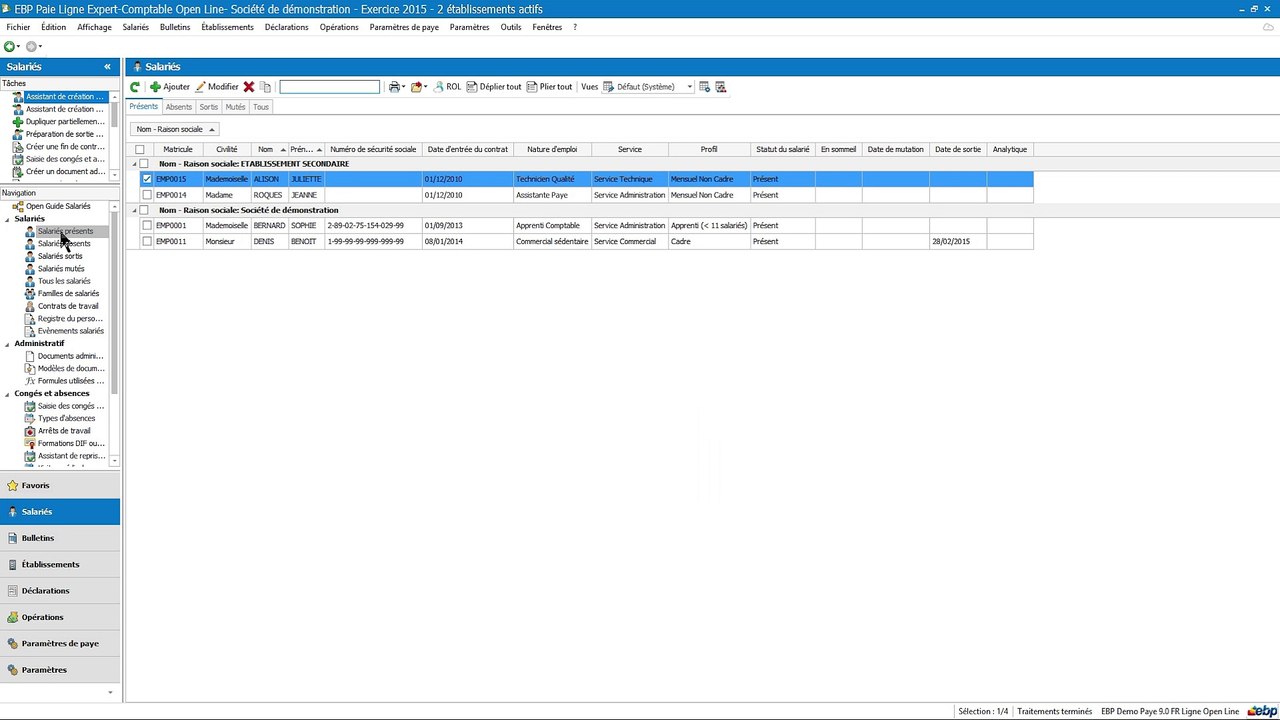Open the Bulletins panel in the sidebar
This screenshot has height=720, width=1280.
(x=60, y=538)
